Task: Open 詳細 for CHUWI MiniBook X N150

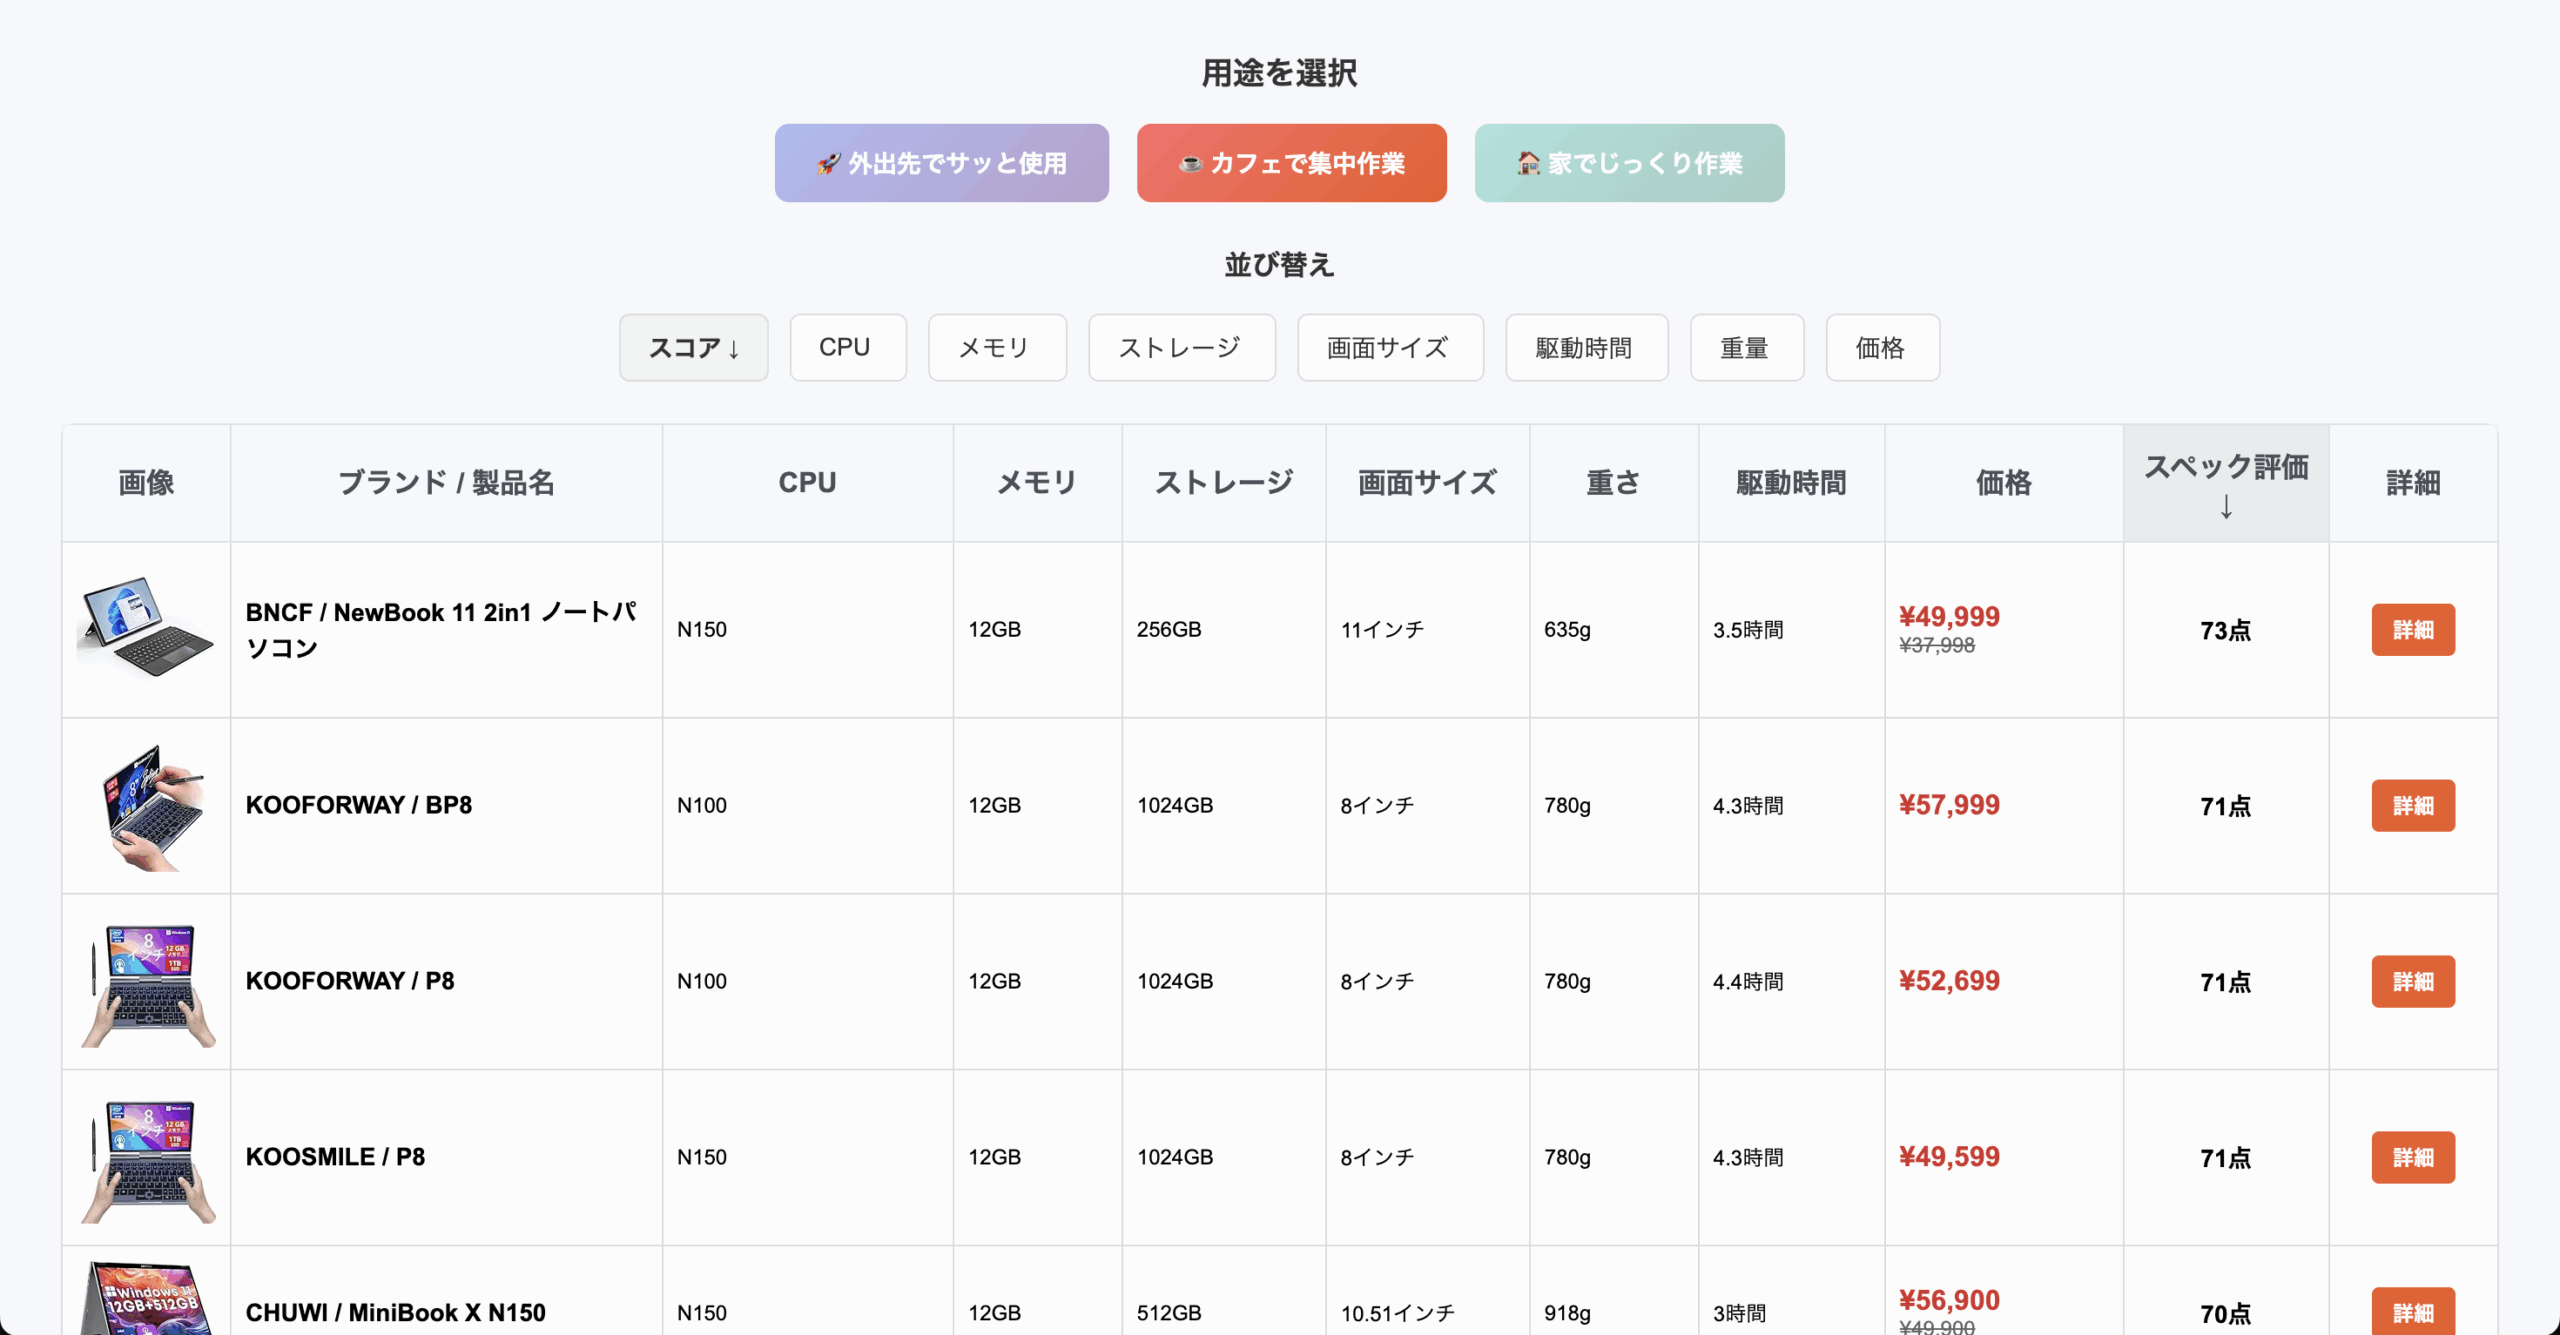Action: pos(2412,1313)
